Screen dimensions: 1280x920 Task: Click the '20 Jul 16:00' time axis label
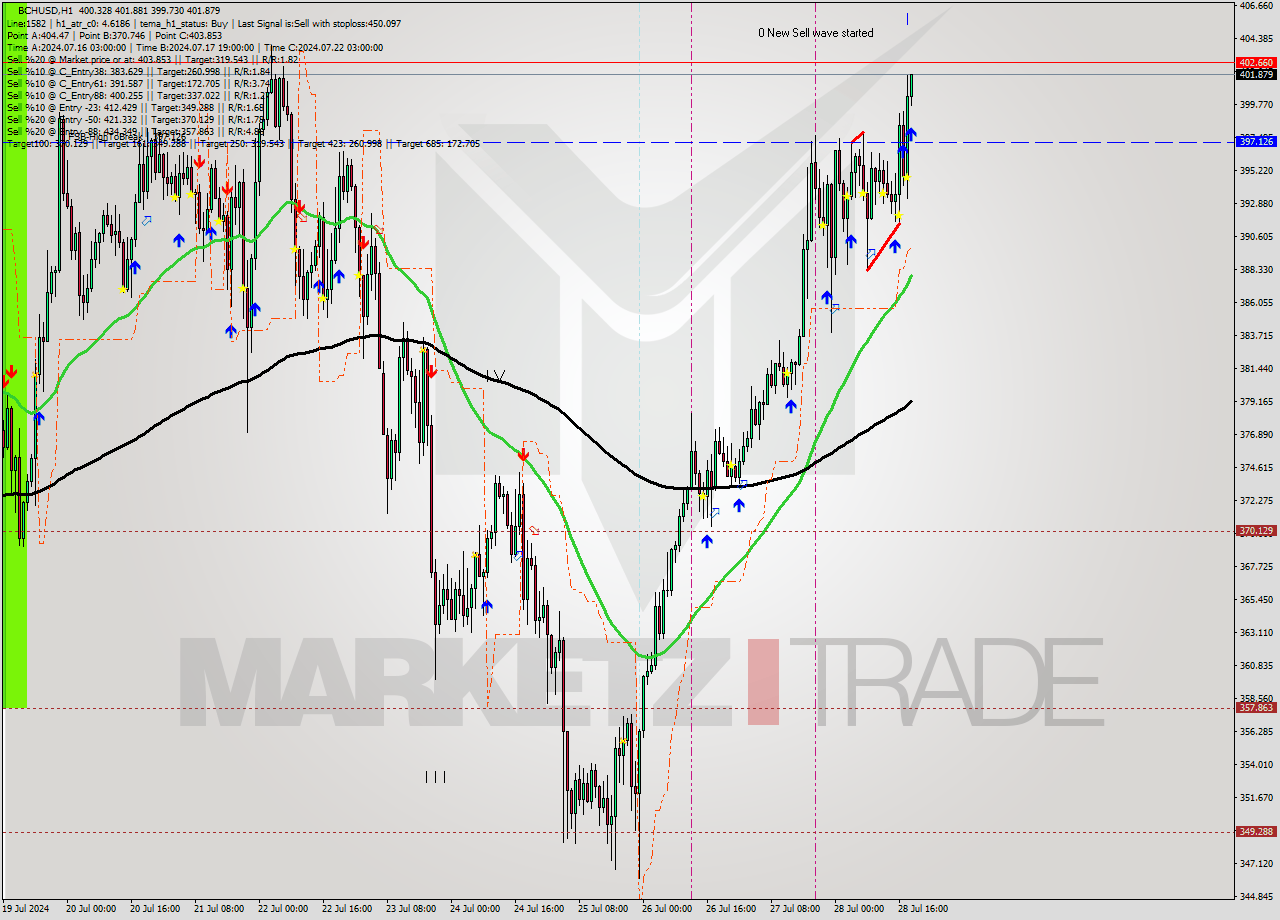(x=155, y=909)
